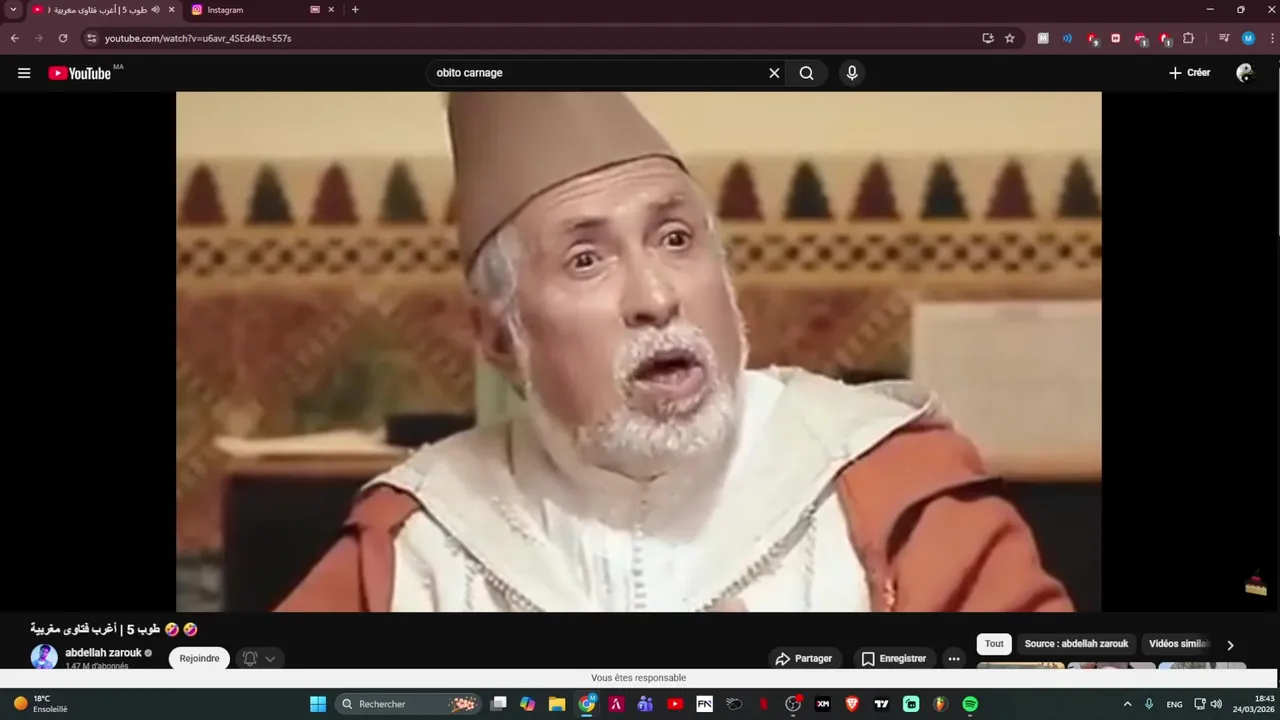Go to the YouTube home logo

coord(79,73)
